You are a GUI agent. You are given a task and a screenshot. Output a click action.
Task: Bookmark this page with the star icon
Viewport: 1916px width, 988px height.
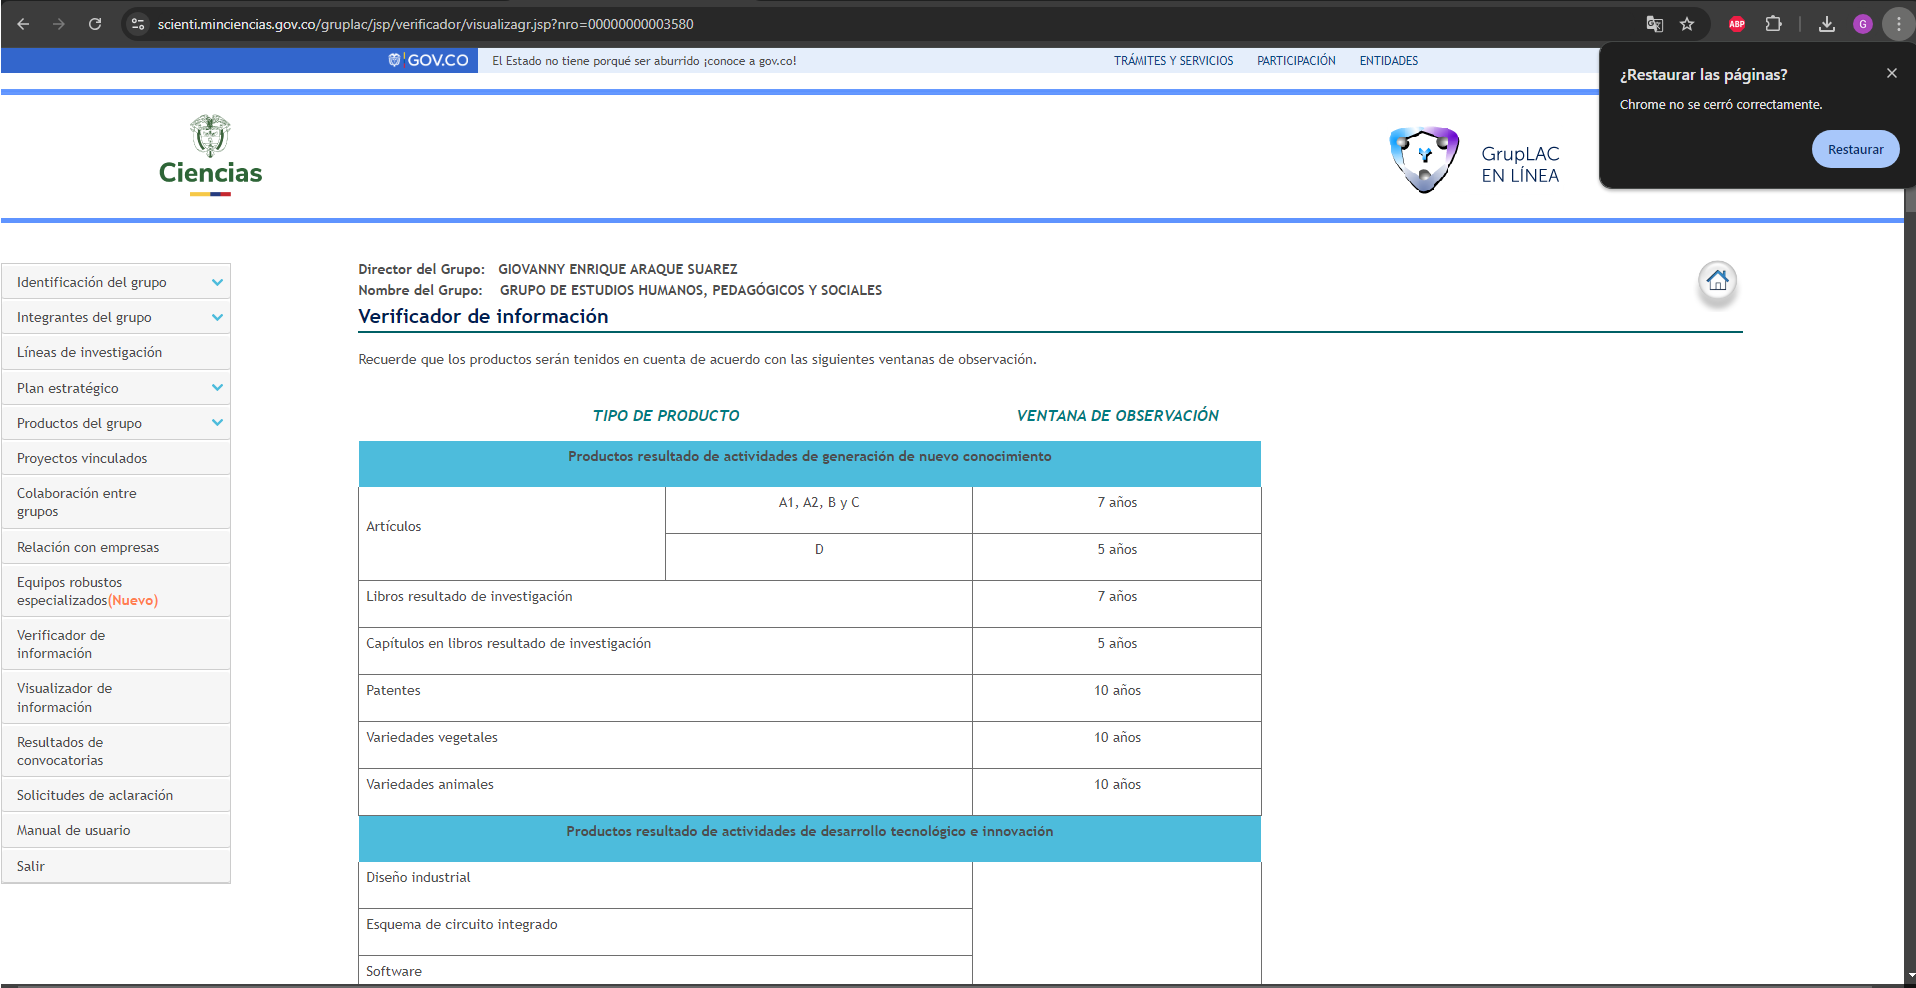pyautogui.click(x=1687, y=24)
